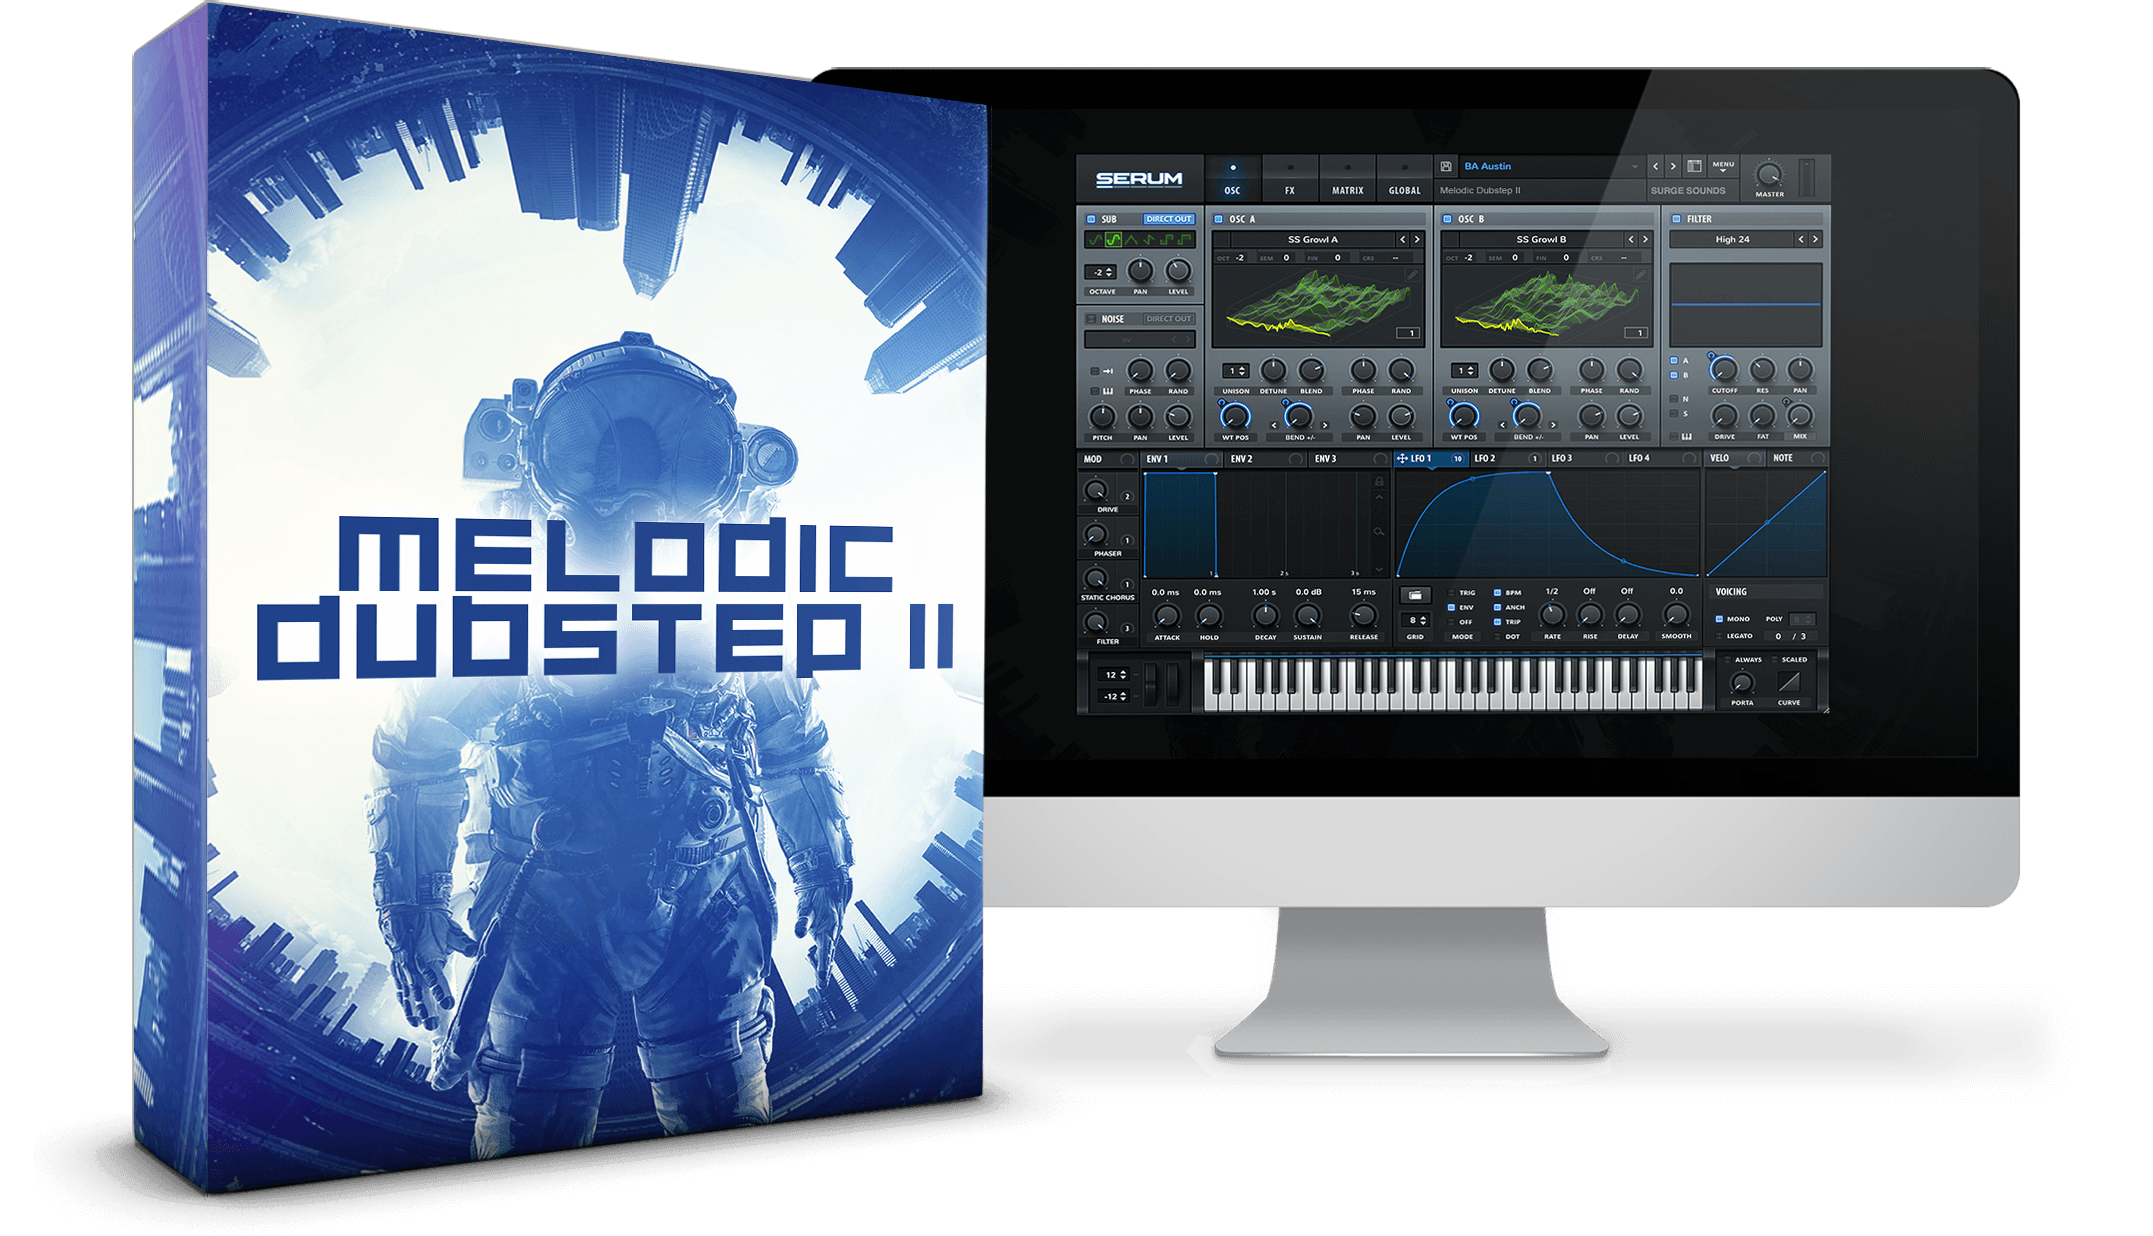Open the GLOBAL tab

click(x=1404, y=178)
